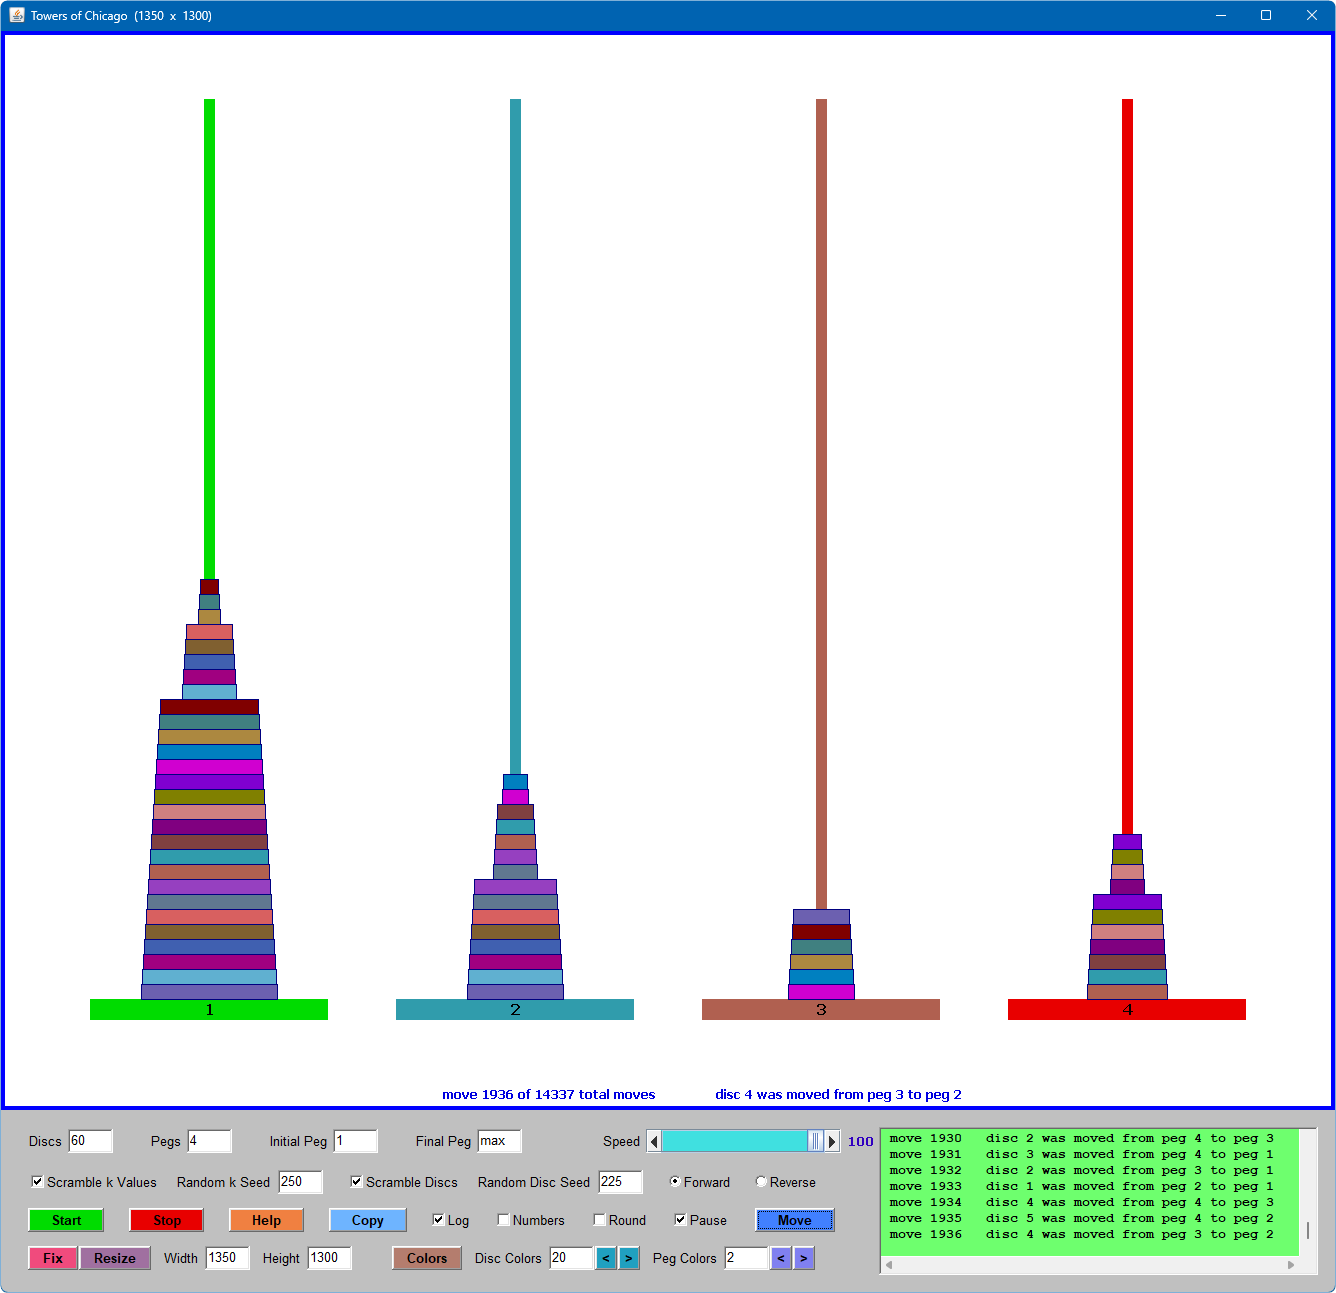The height and width of the screenshot is (1293, 1336).
Task: Click the Discs input field
Action: click(x=90, y=1141)
